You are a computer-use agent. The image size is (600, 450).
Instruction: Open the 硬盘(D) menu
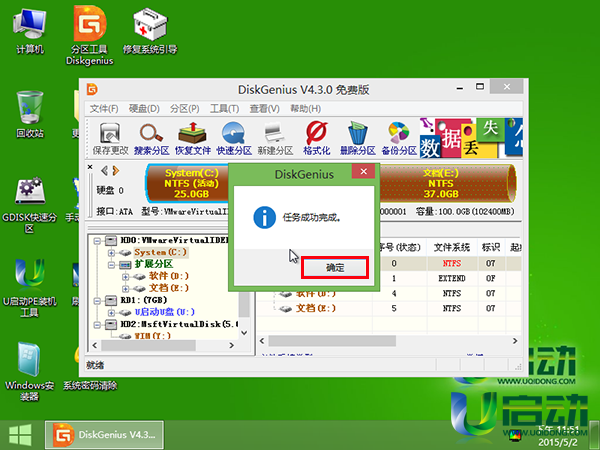click(144, 109)
